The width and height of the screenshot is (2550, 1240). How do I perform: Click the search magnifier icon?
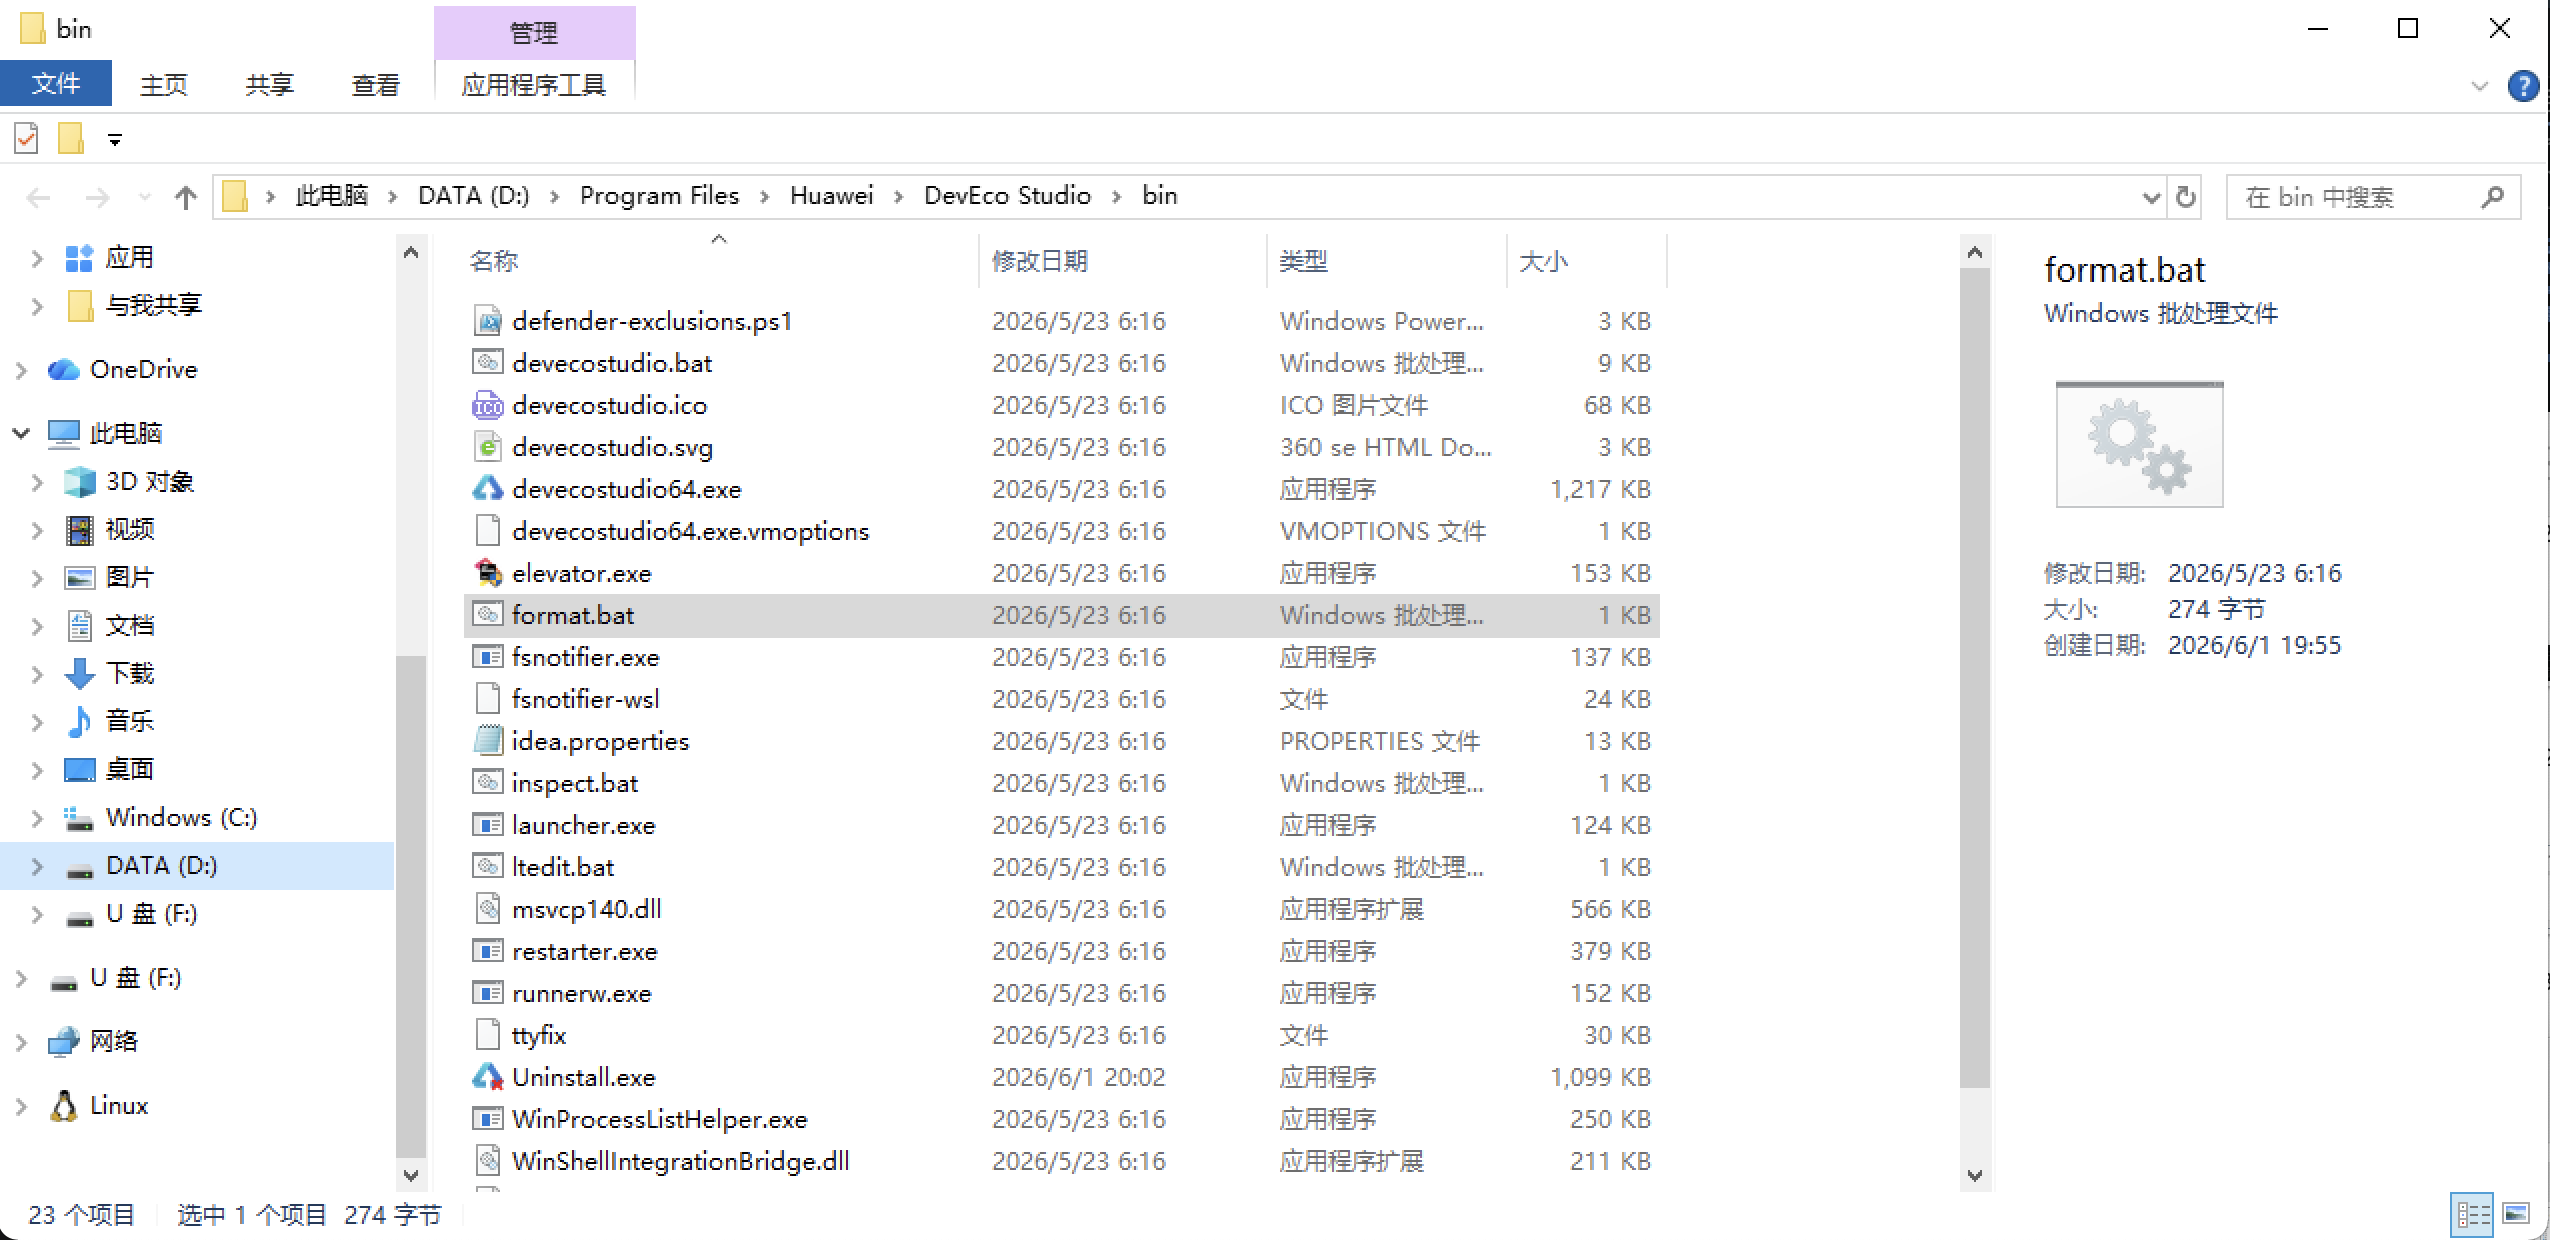click(2493, 197)
